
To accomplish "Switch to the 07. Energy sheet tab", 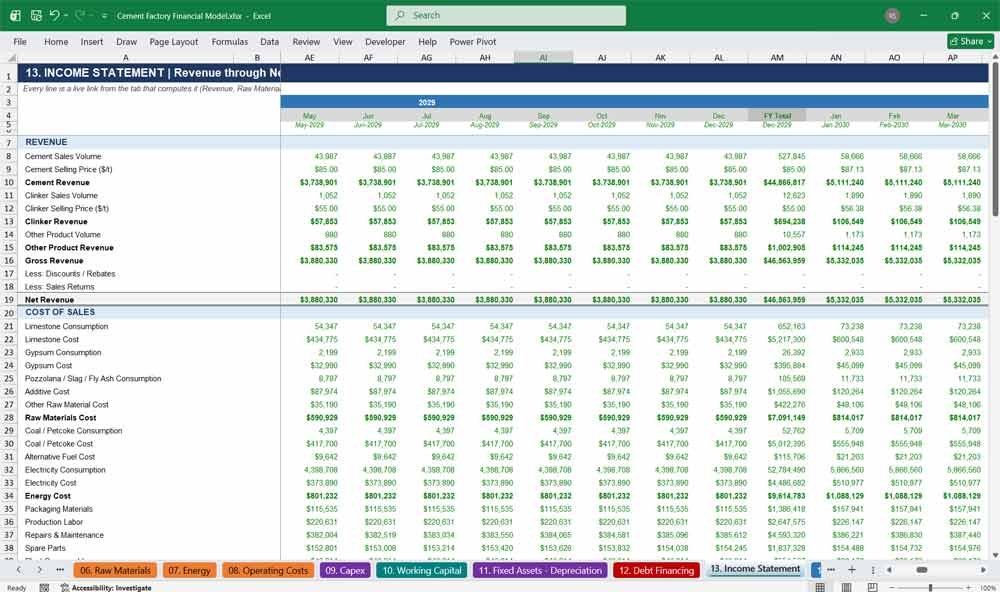I will click(189, 570).
